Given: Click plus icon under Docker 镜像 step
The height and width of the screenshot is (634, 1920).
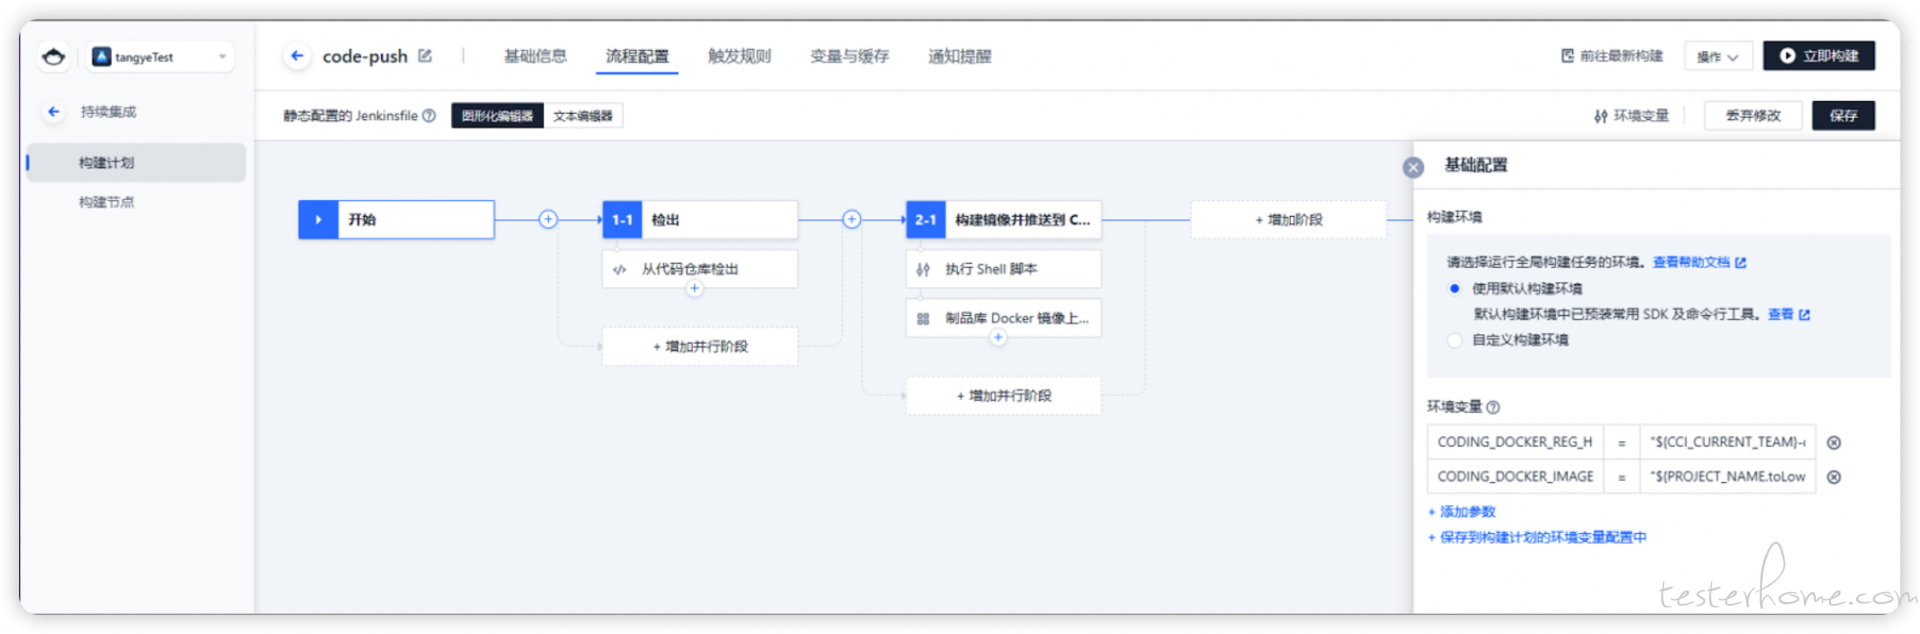Looking at the screenshot, I should [998, 338].
